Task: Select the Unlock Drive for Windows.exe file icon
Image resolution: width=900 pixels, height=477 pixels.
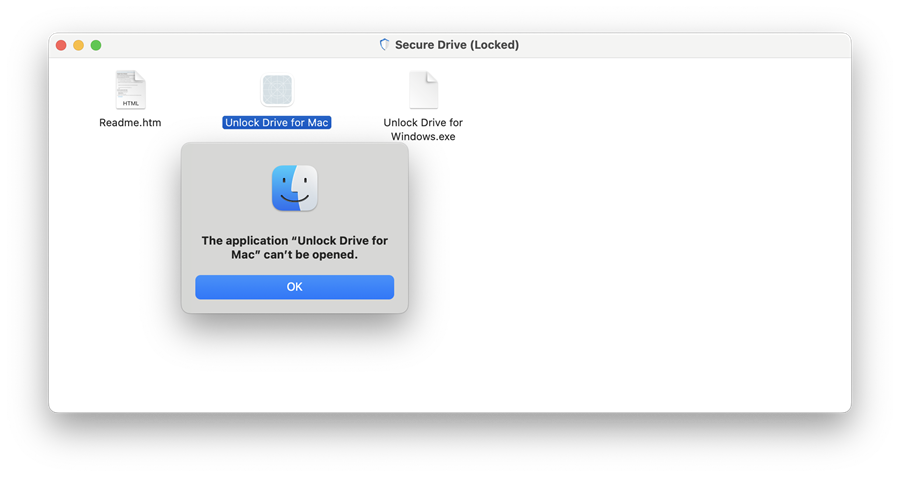Action: click(424, 90)
